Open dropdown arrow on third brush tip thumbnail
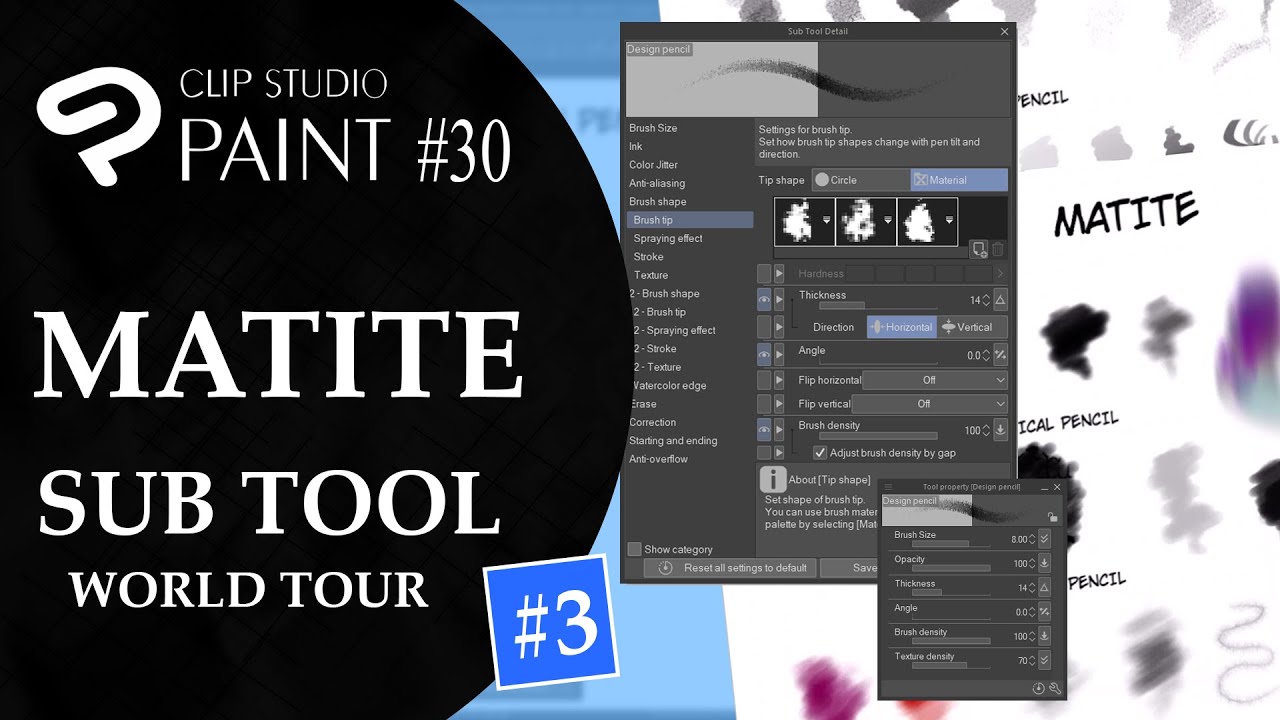1280x720 pixels. click(949, 221)
